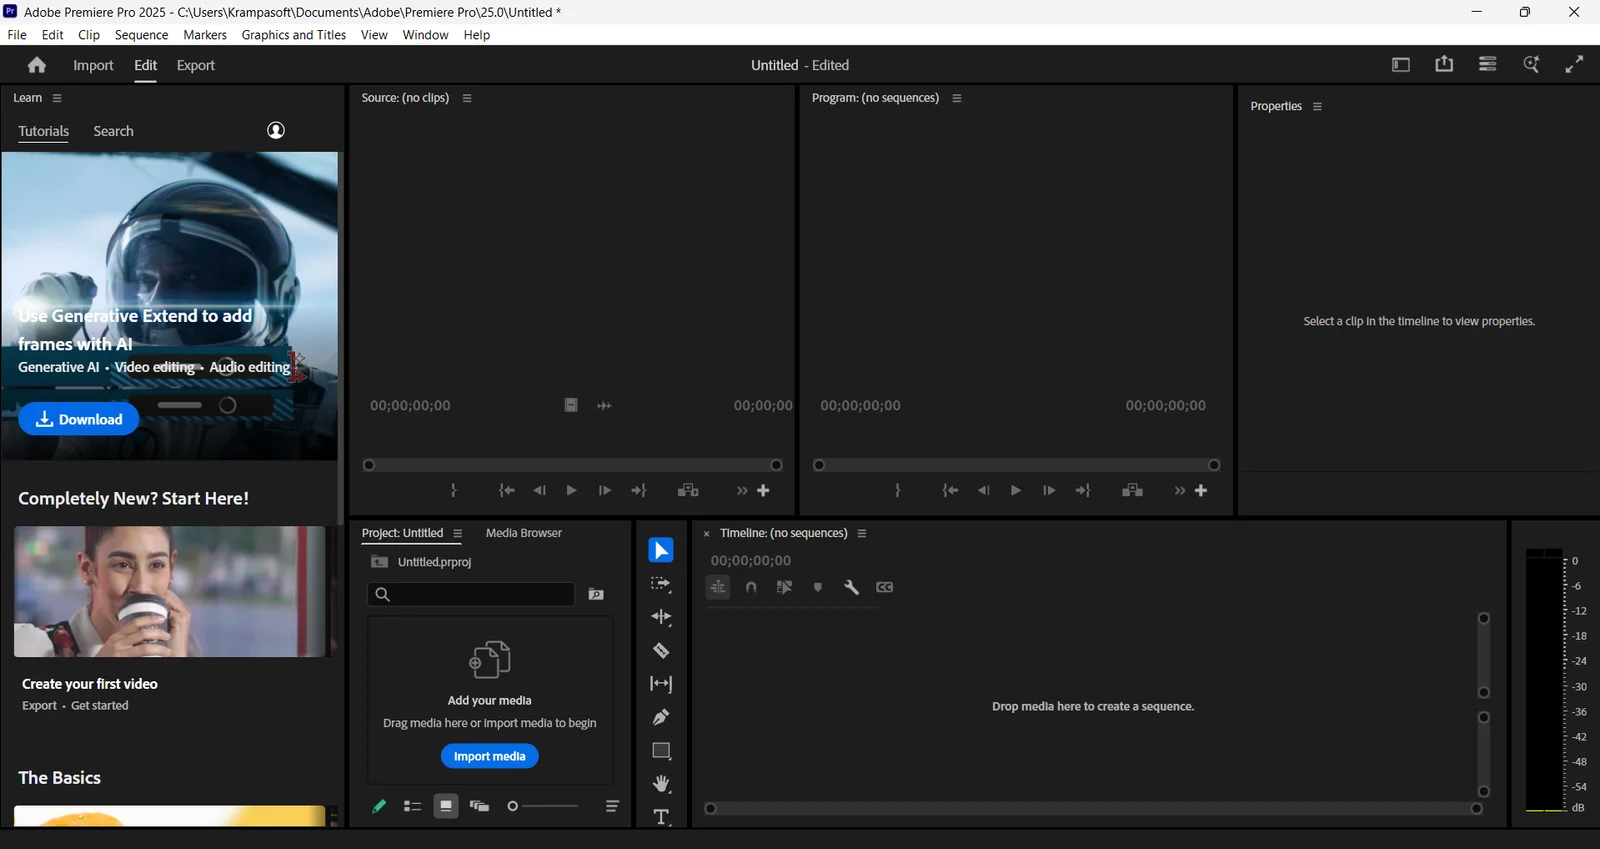1600x849 pixels.
Task: Open the Program panel hamburger menu
Action: tap(957, 98)
